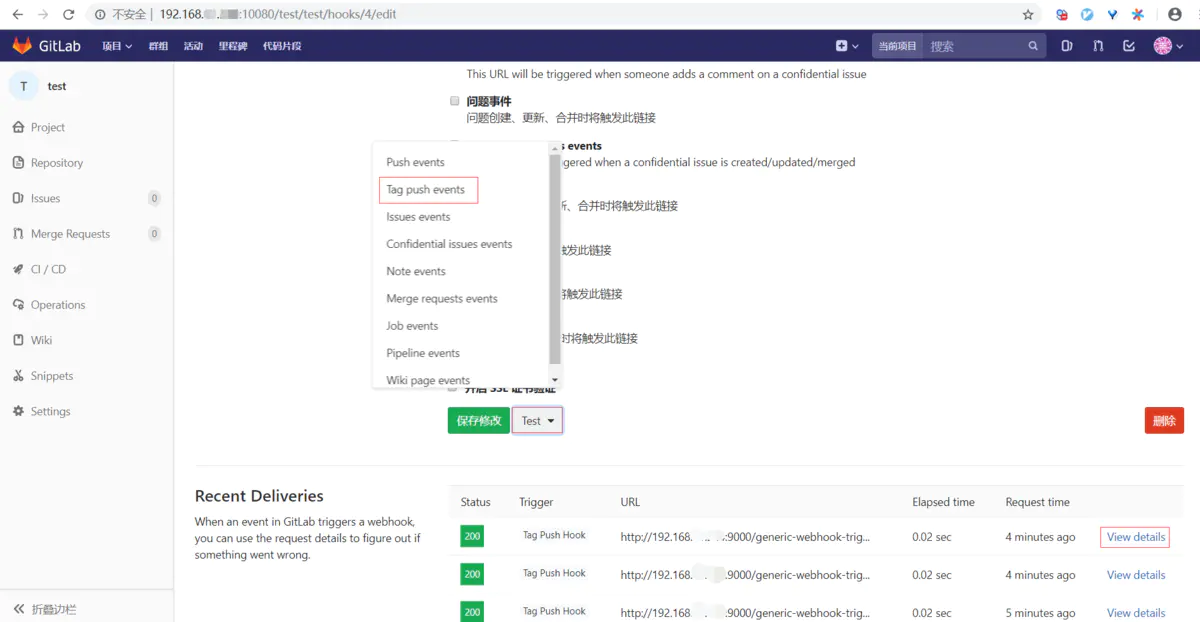Open the Wiki book icon
The height and width of the screenshot is (622, 1200).
click(x=18, y=340)
